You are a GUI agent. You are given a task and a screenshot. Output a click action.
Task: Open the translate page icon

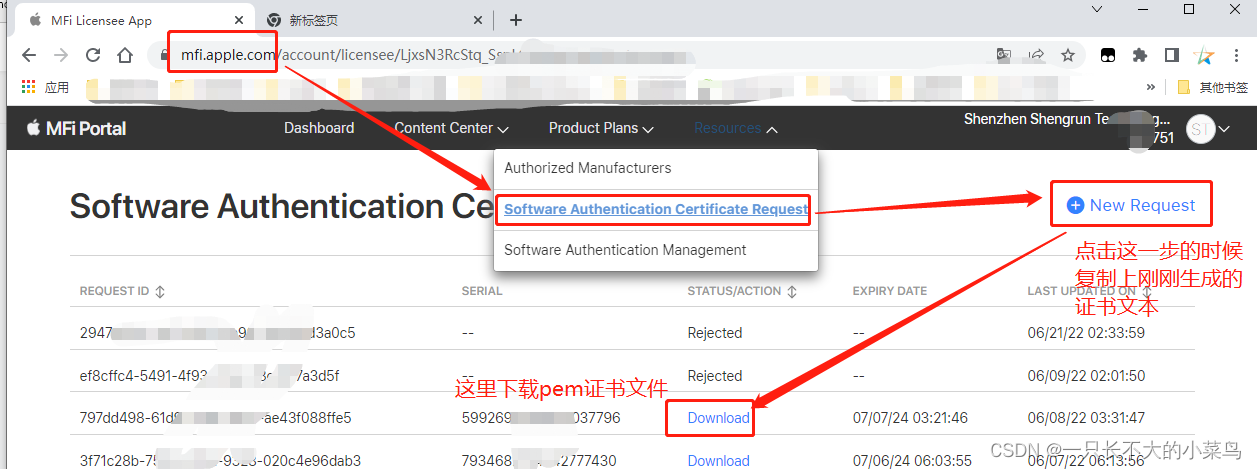pos(1003,55)
